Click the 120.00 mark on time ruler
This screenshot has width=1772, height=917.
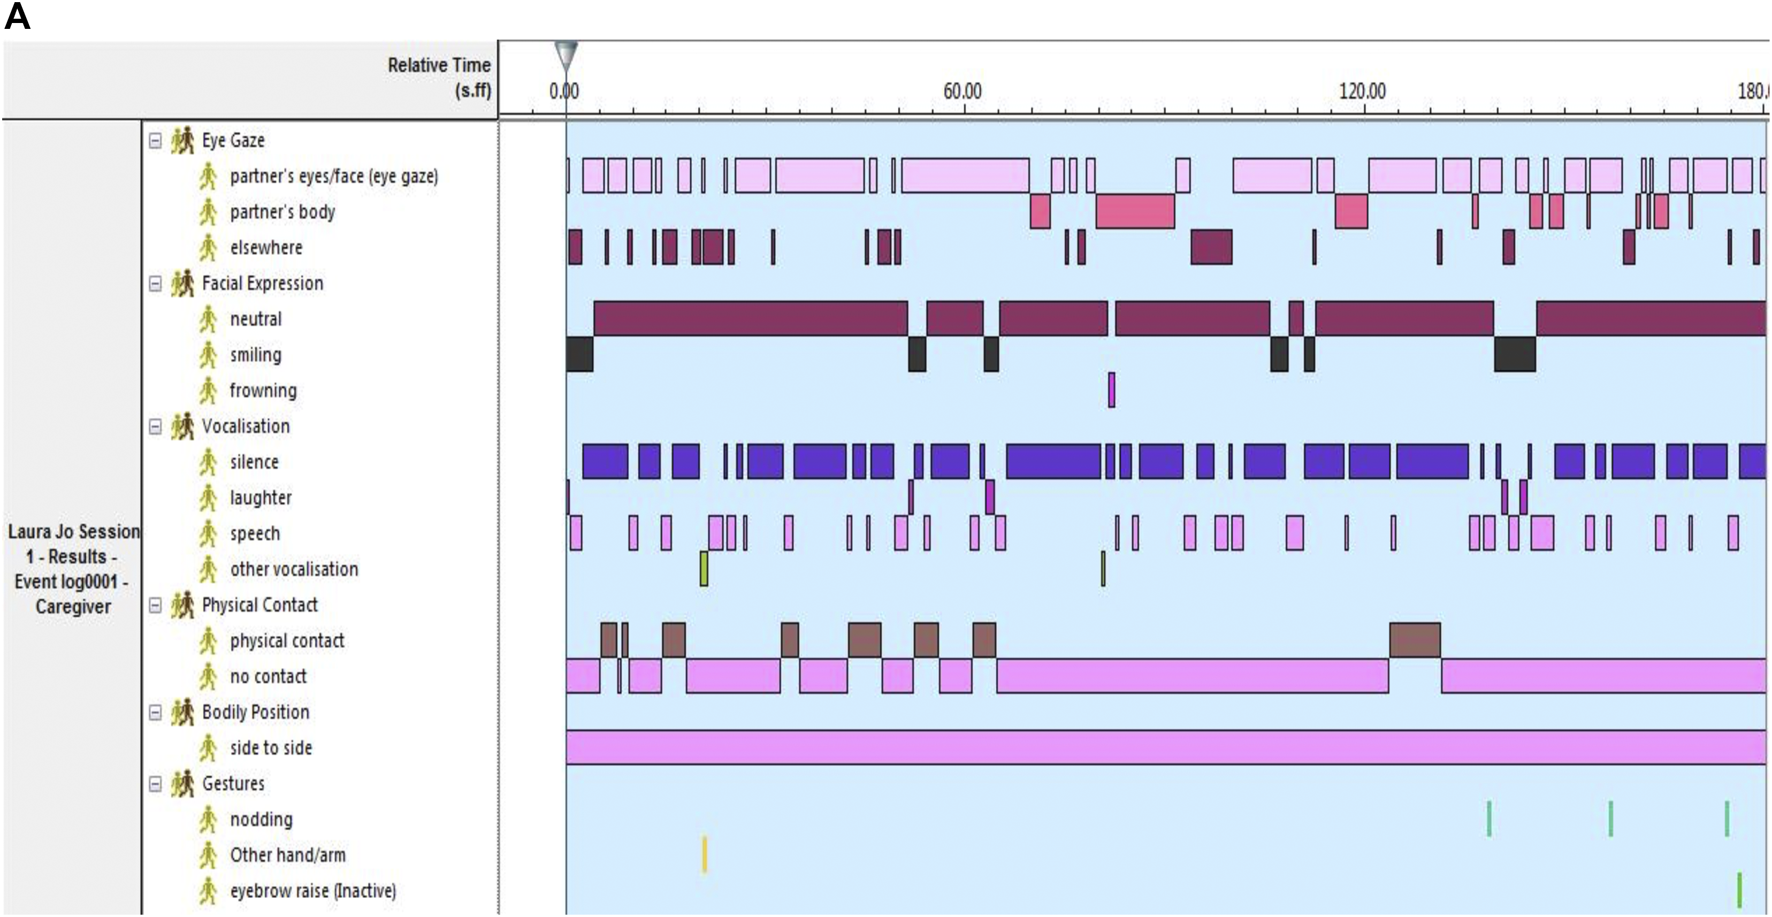[x=1362, y=92]
